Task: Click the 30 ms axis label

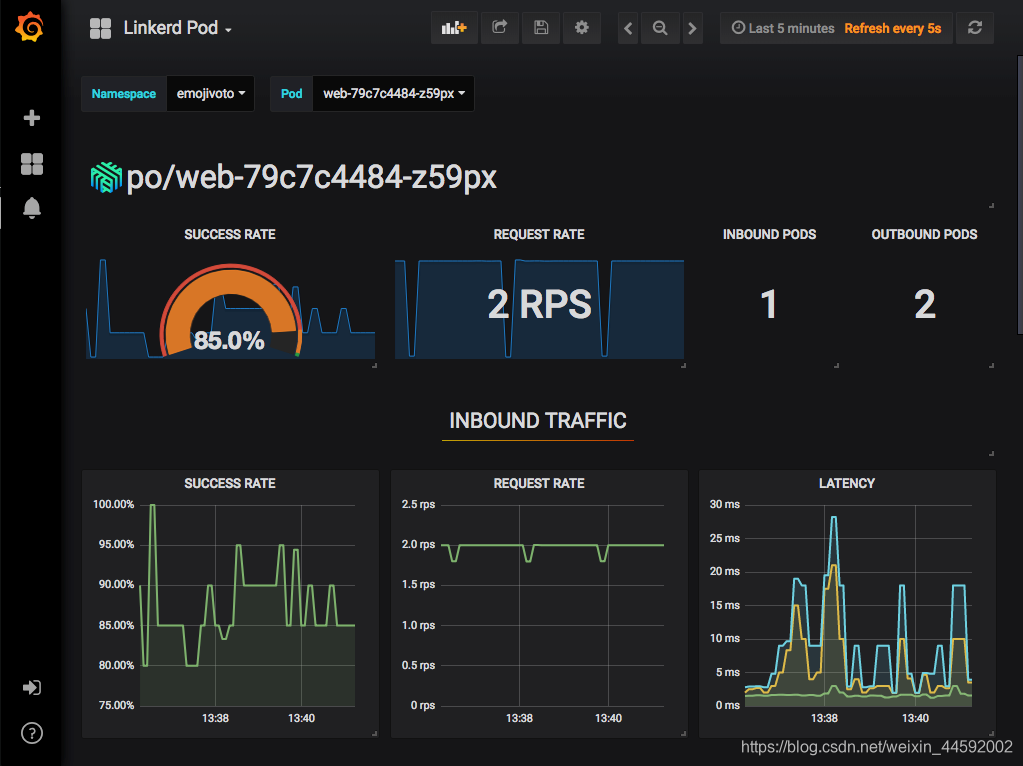Action: (725, 504)
